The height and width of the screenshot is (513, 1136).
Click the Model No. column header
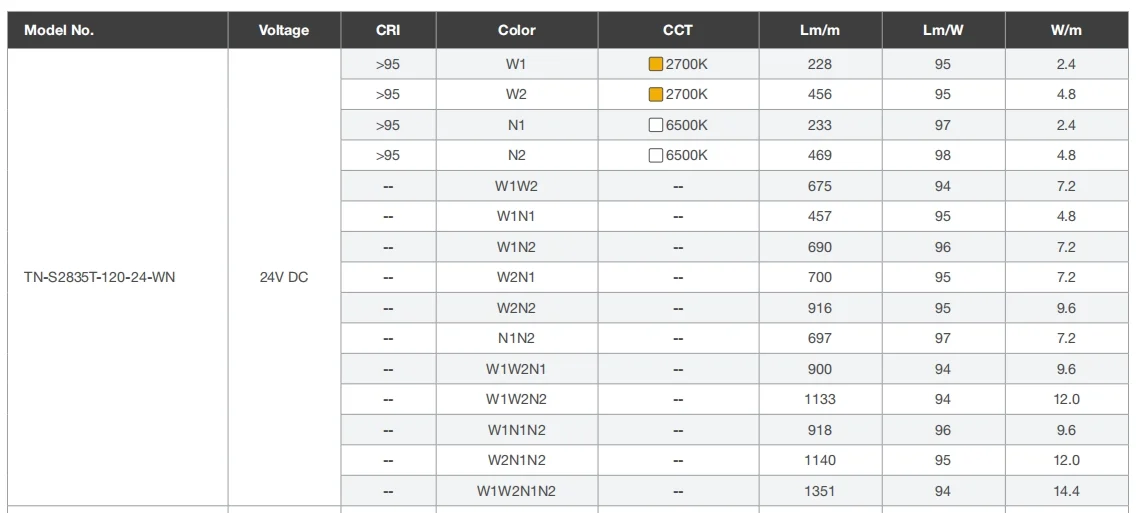pos(59,30)
